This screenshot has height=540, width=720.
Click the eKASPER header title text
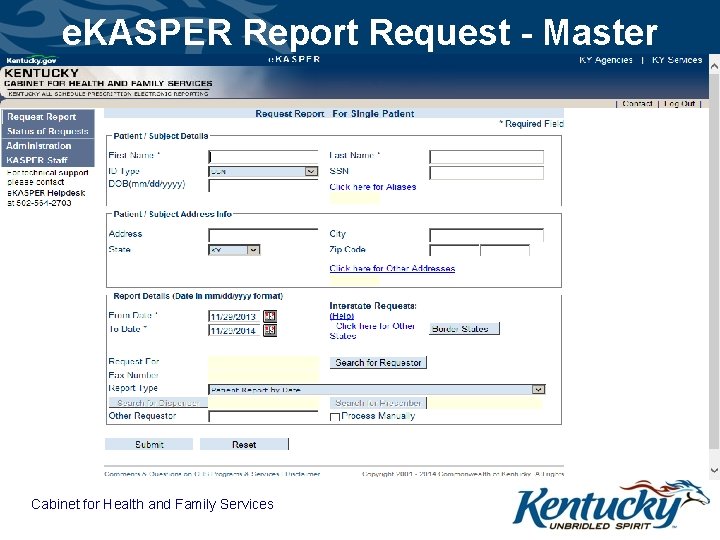(x=294, y=59)
